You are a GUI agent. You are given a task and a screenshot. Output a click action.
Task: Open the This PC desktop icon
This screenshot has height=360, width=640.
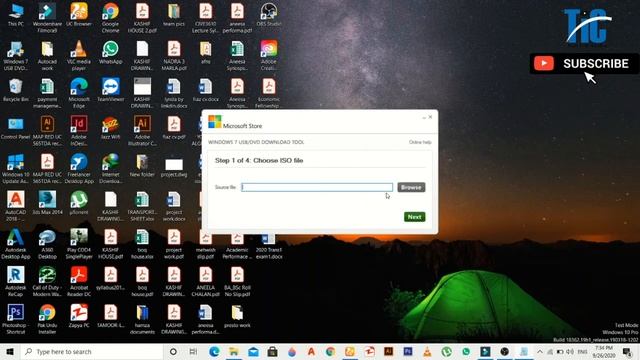16,16
